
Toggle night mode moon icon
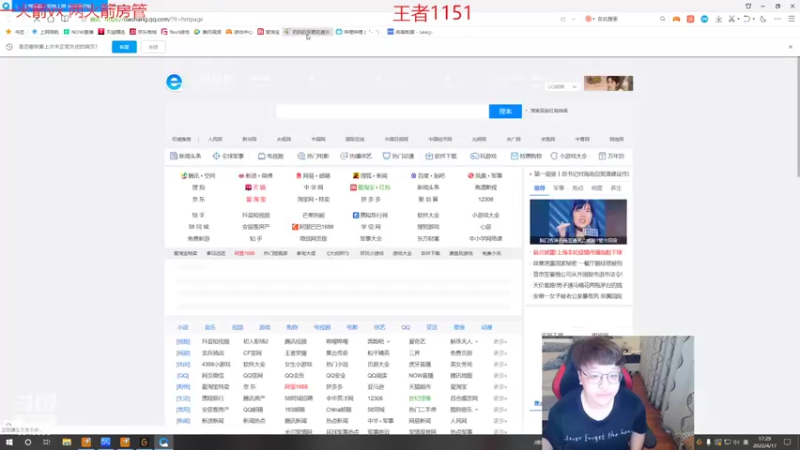763,19
